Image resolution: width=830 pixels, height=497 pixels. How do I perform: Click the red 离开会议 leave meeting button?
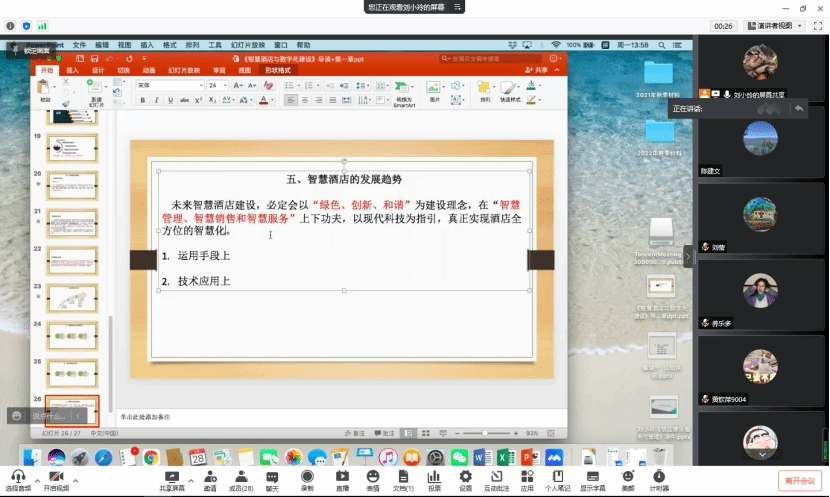pyautogui.click(x=801, y=481)
